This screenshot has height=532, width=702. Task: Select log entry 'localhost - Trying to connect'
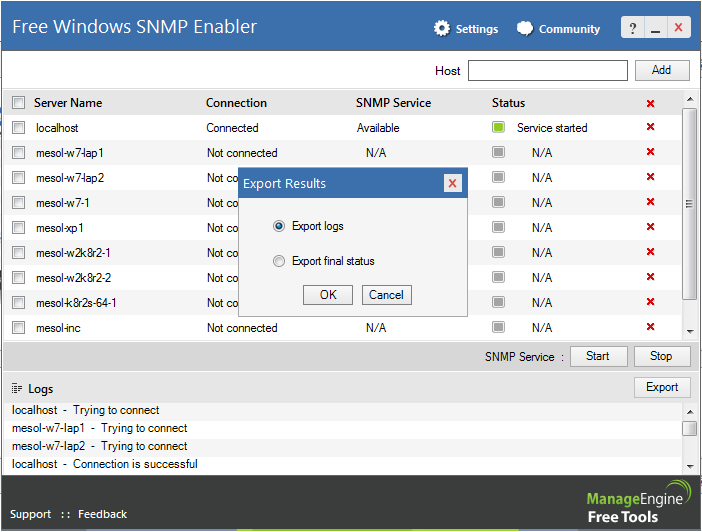click(x=86, y=410)
